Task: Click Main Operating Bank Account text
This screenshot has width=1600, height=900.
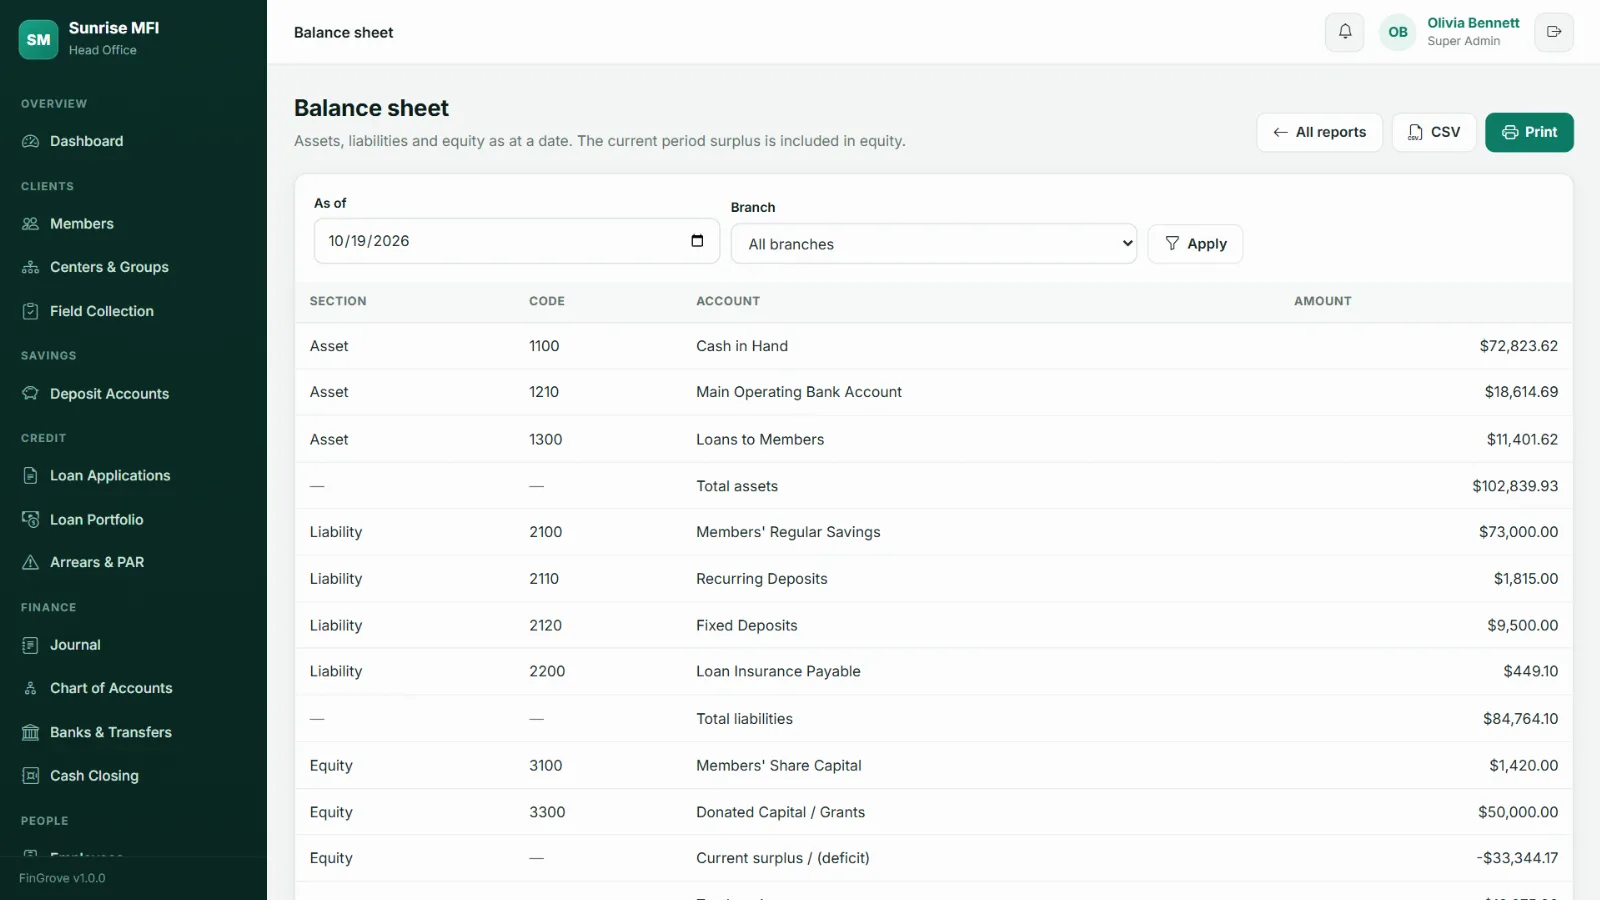Action: coord(799,392)
